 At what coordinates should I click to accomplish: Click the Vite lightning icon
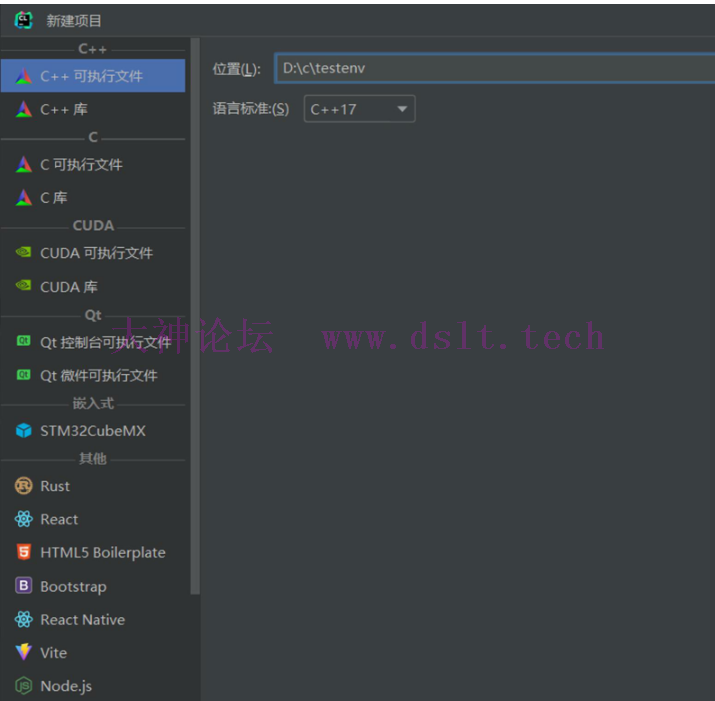click(x=24, y=652)
